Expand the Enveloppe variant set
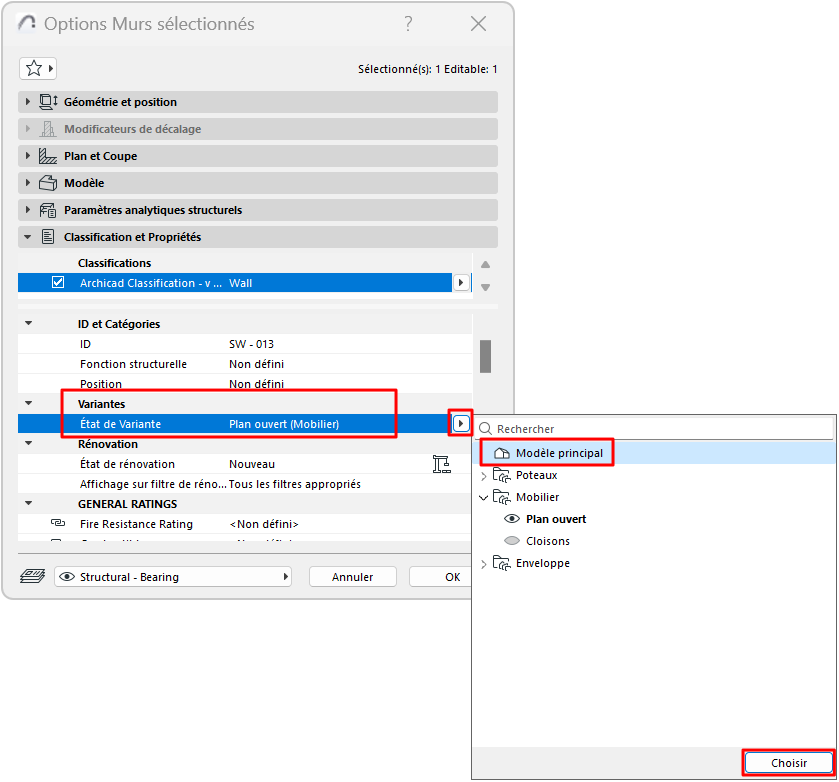The image size is (839, 782). pyautogui.click(x=484, y=564)
